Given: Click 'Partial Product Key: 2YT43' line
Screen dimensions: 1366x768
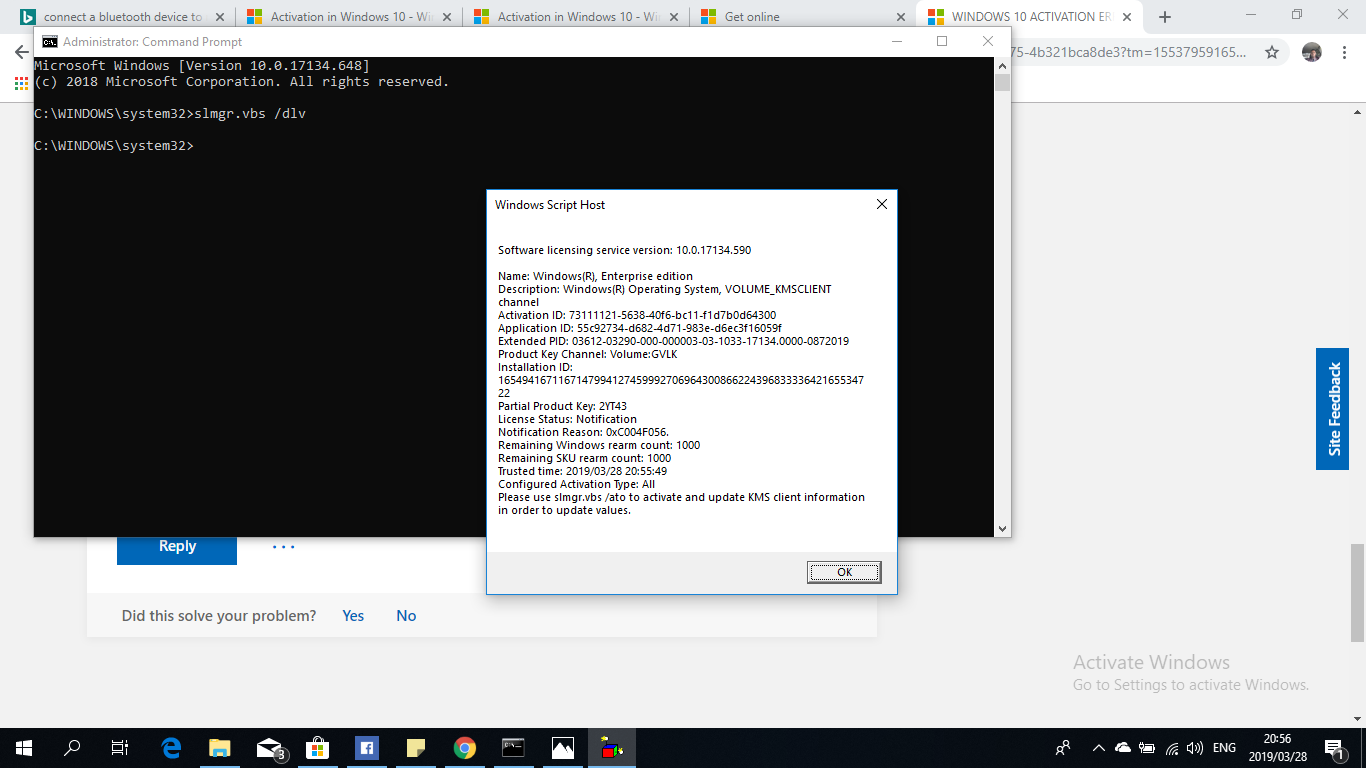Looking at the screenshot, I should tap(563, 406).
